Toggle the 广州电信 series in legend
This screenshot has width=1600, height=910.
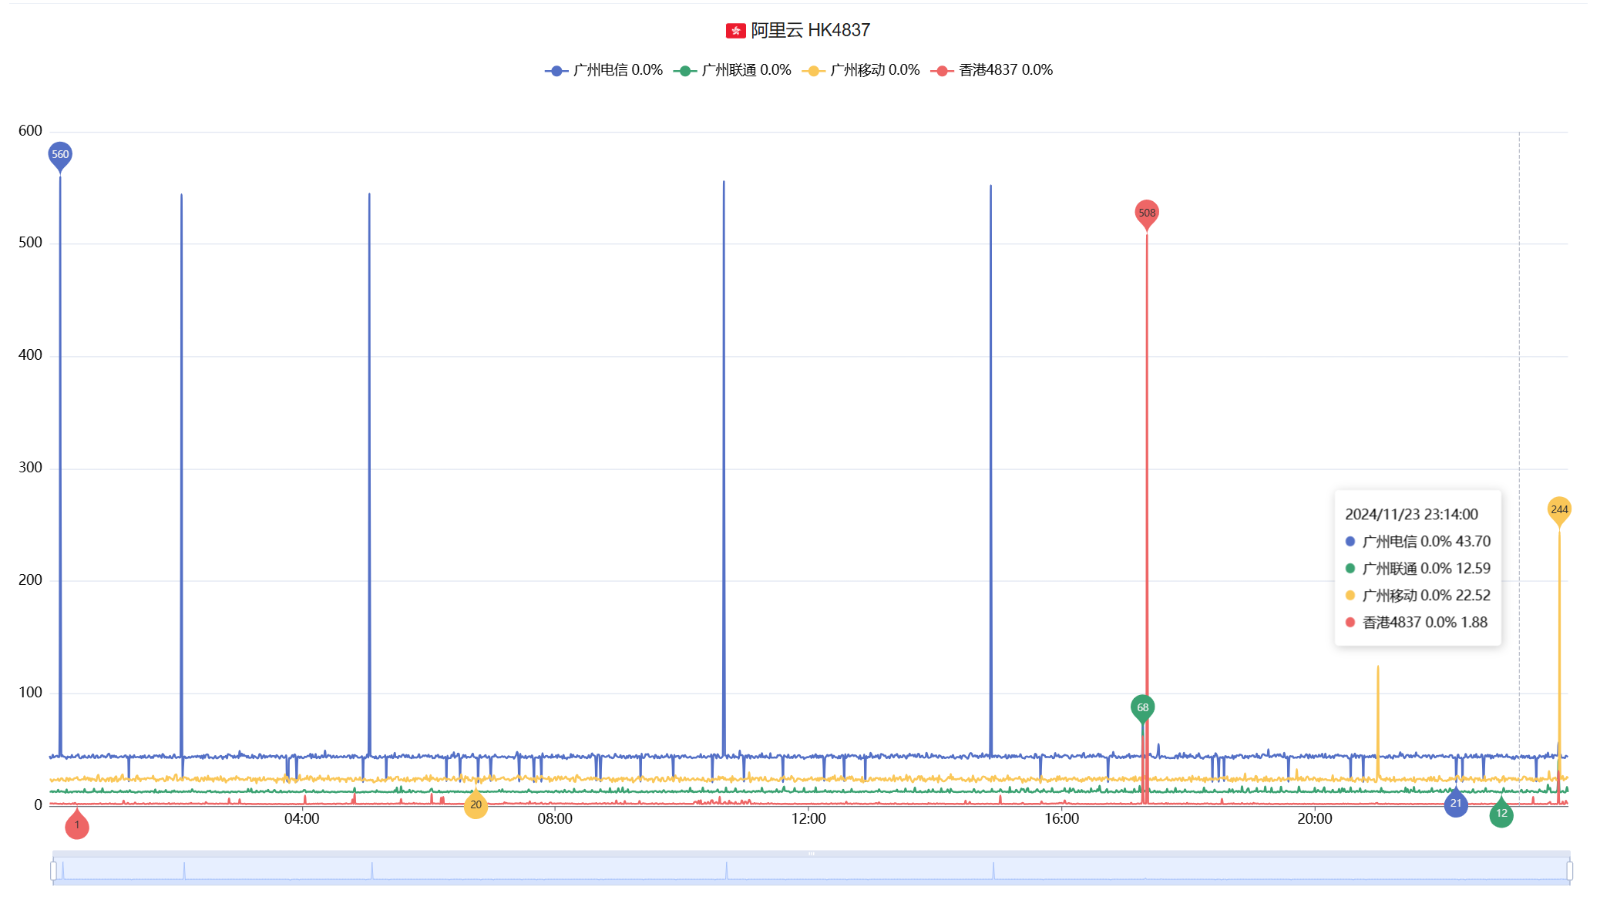click(x=604, y=70)
